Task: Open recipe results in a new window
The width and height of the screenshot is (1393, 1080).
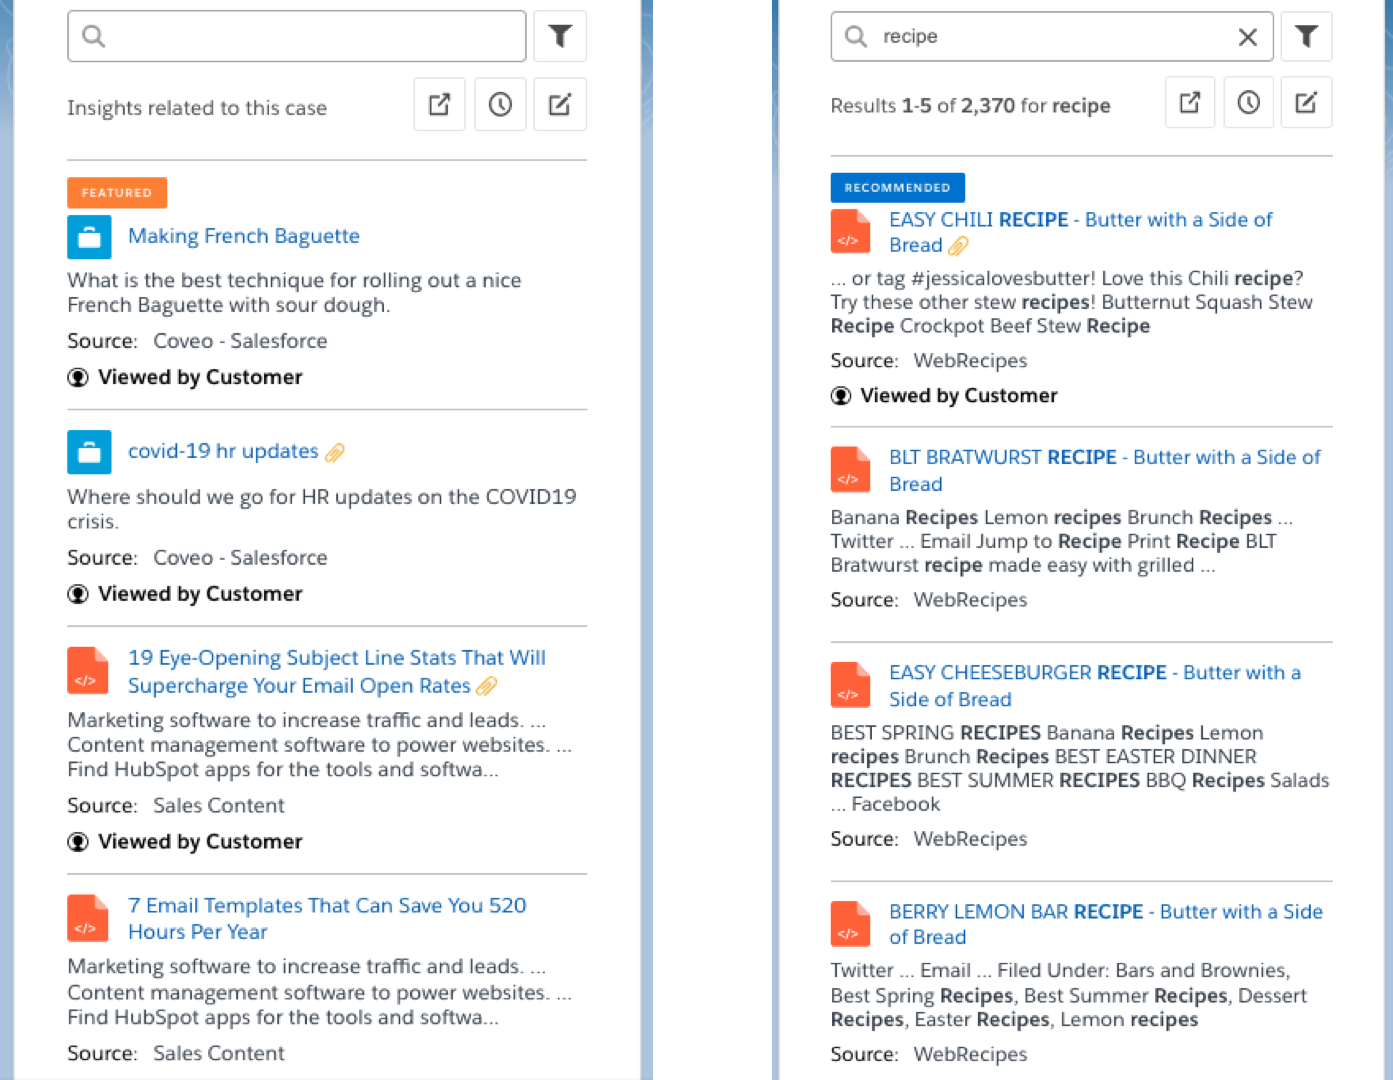Action: point(1189,101)
